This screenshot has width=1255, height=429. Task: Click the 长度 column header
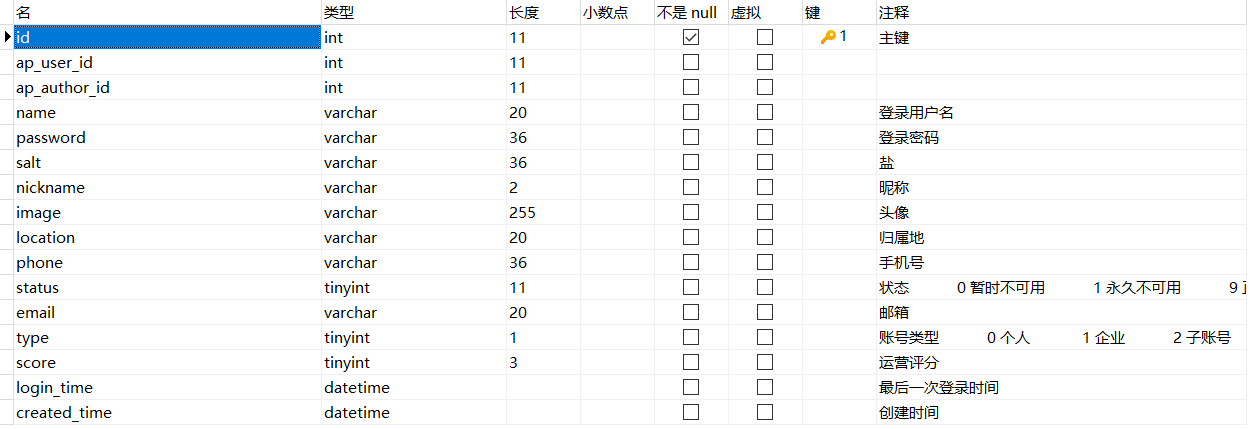pos(524,12)
